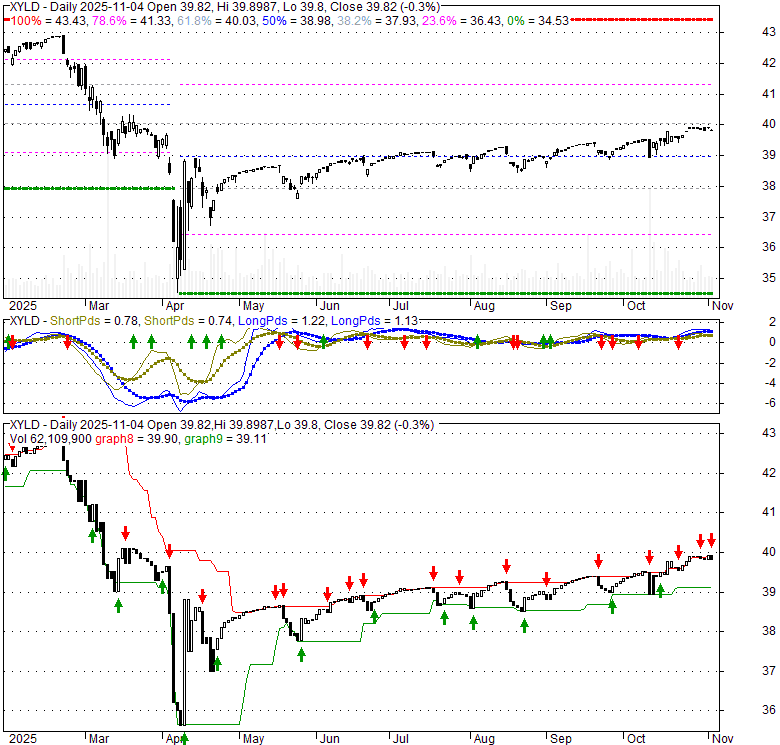Click green buy arrow under the late-May dip, bottom chart
This screenshot has height=745, width=780.
click(301, 655)
